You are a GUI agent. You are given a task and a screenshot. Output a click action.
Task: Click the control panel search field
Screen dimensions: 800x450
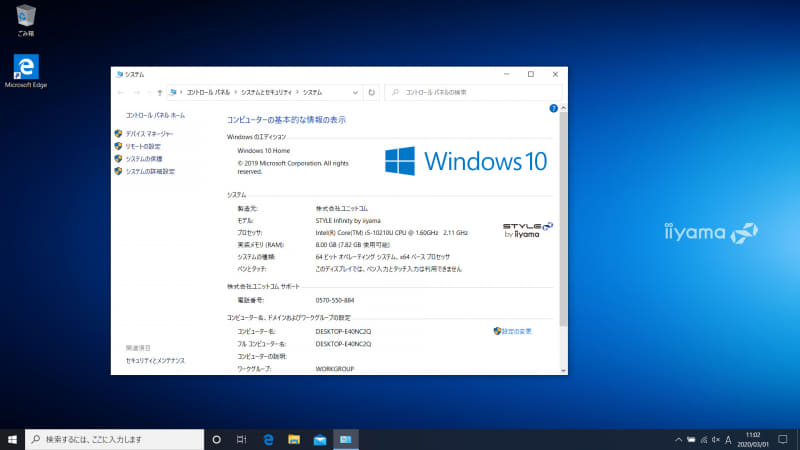[473, 92]
